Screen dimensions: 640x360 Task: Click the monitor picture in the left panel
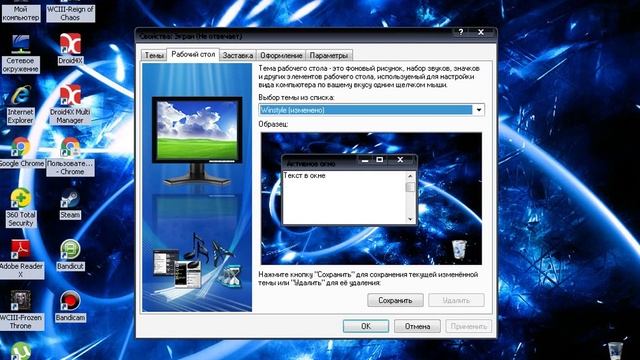[x=197, y=141]
